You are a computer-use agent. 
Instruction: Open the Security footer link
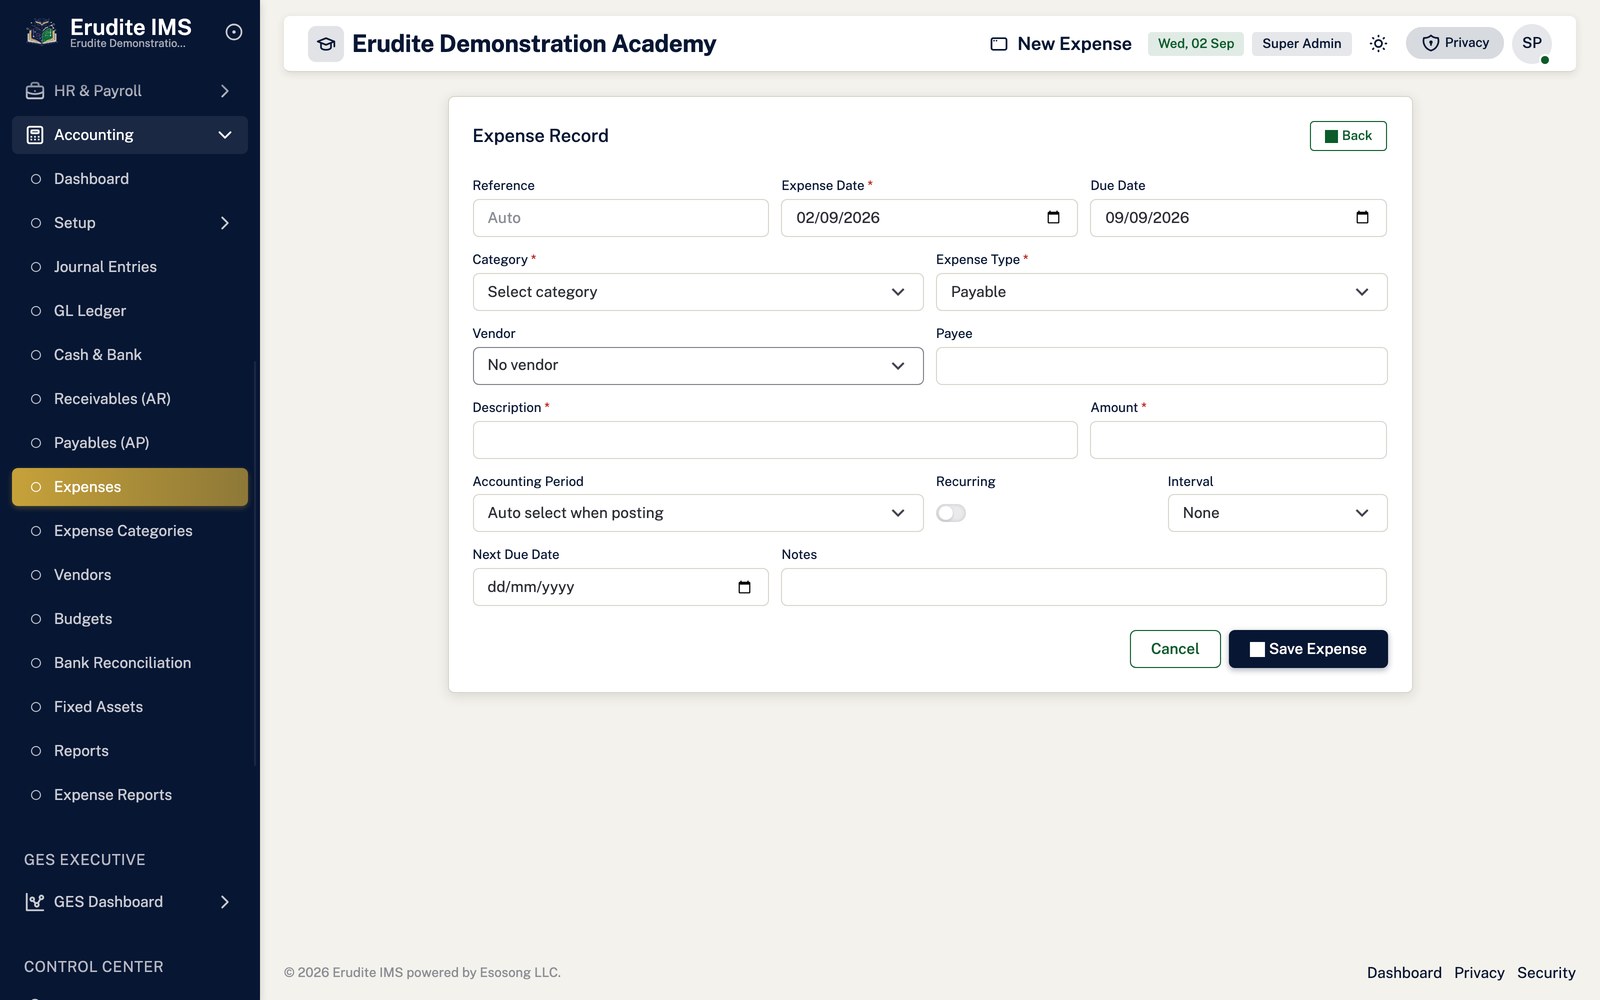tap(1546, 973)
